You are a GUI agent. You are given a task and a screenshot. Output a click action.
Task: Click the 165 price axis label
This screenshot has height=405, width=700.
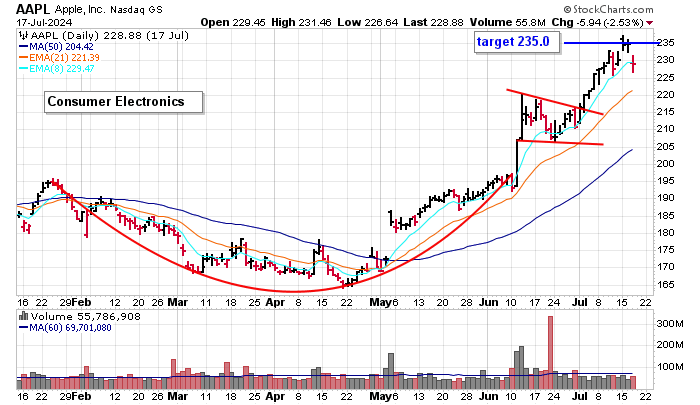click(x=666, y=284)
